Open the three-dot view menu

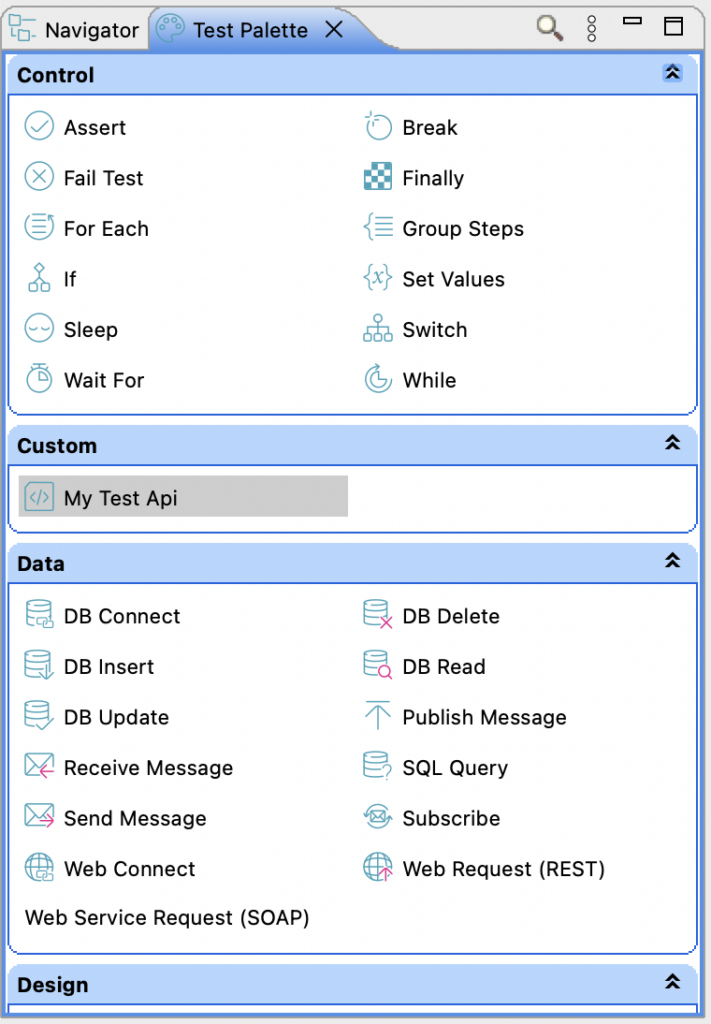pos(592,29)
